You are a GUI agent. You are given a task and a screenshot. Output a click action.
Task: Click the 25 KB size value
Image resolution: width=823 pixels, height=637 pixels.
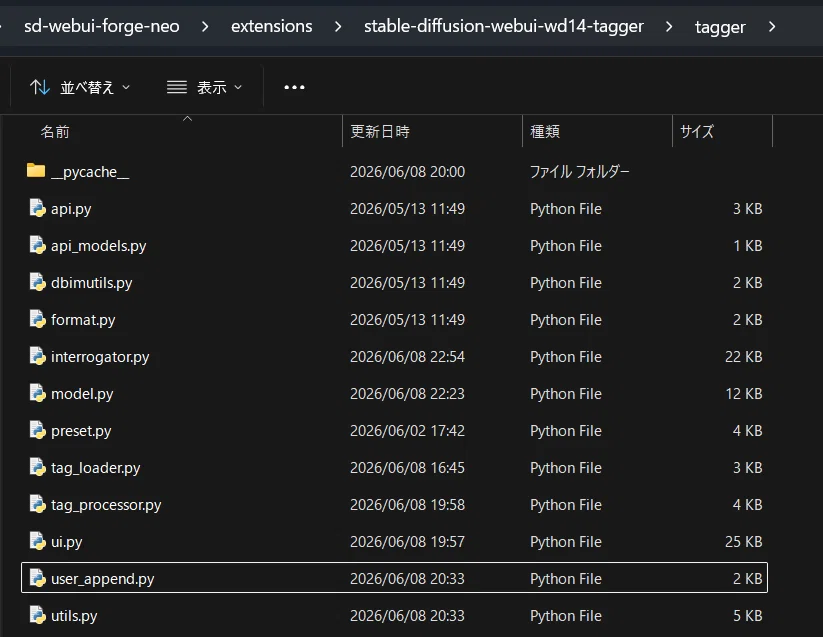point(744,542)
